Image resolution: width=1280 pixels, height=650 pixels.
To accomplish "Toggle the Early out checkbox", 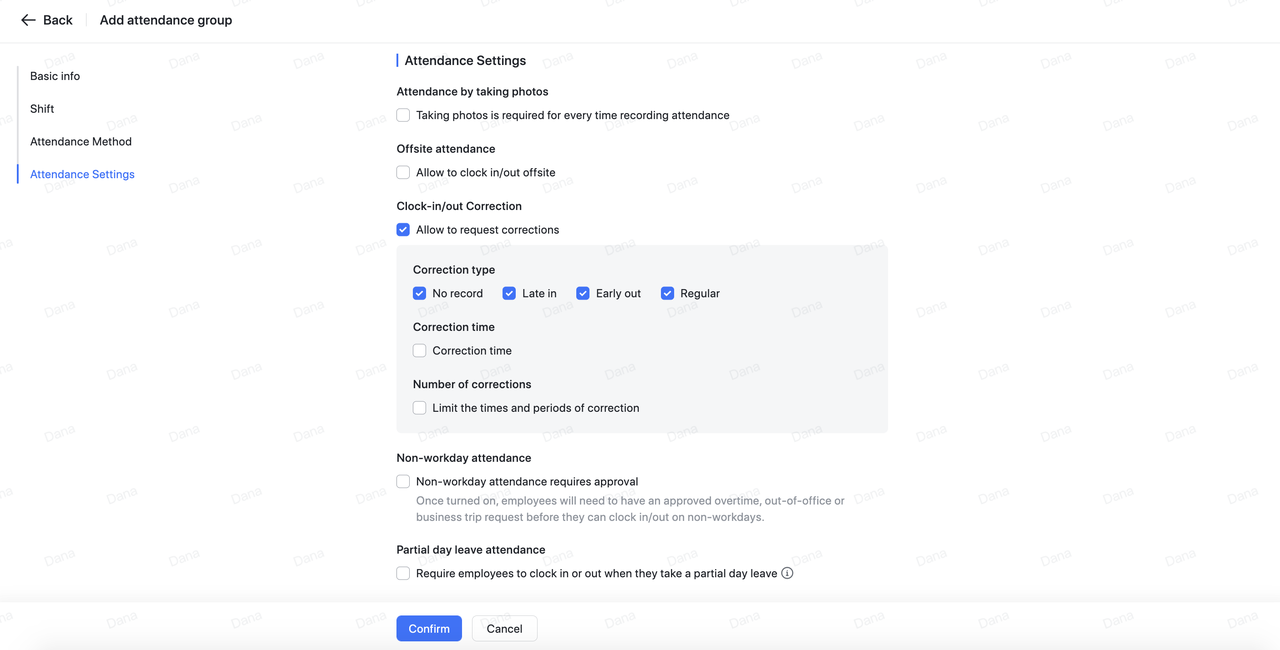I will coord(583,293).
